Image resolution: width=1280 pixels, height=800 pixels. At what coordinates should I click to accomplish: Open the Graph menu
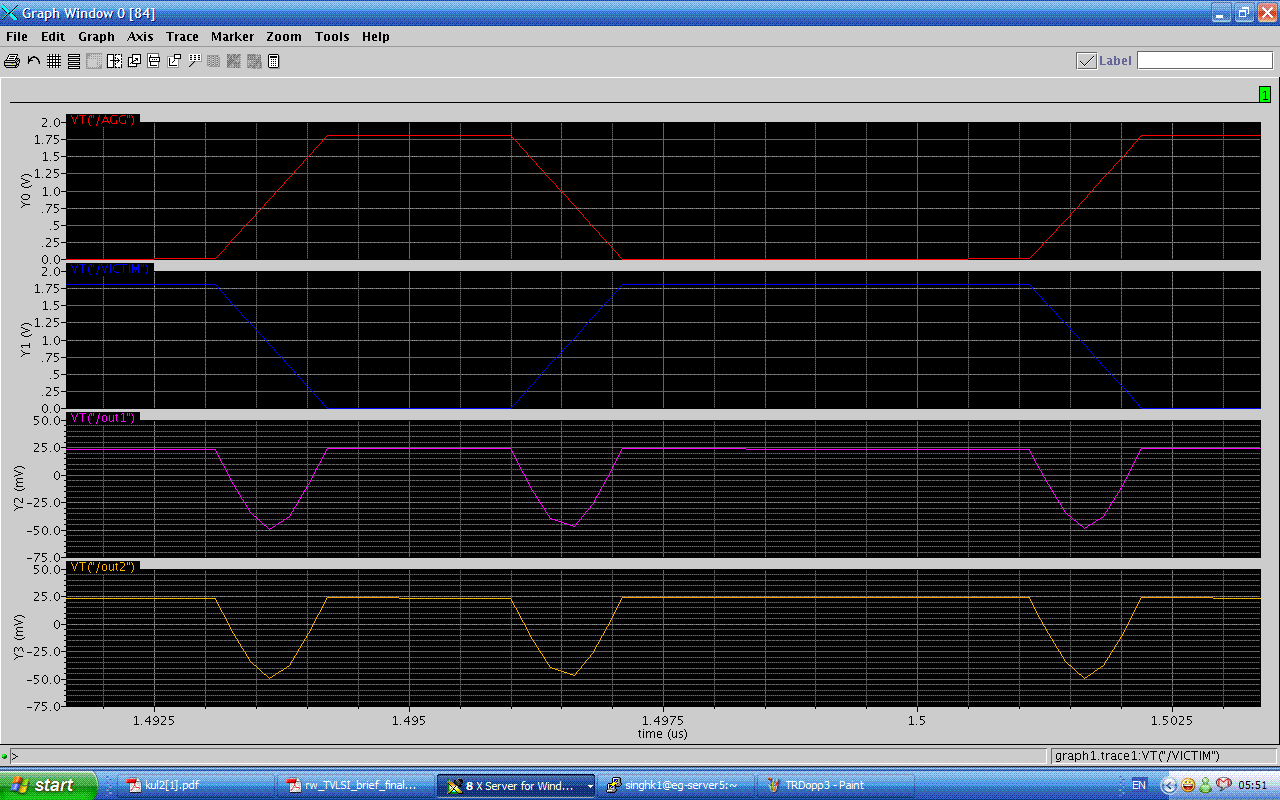97,37
